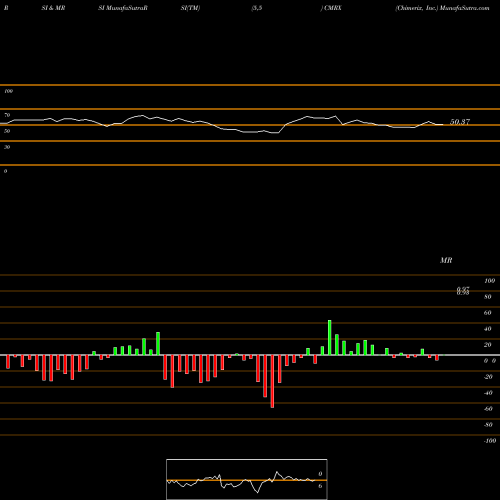
Task: Click the 'SI & MR' header text
Action: point(53,8)
